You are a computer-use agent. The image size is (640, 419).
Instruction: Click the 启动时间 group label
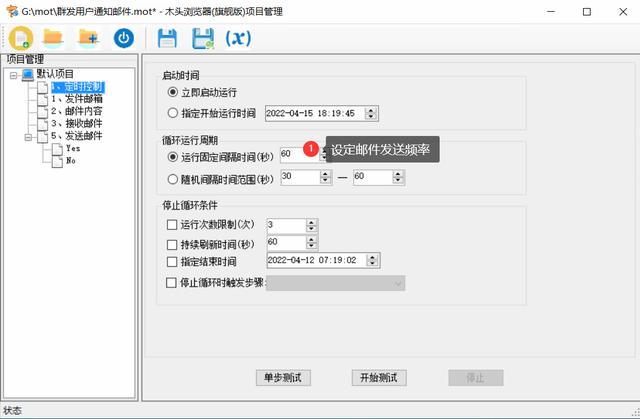point(181,75)
